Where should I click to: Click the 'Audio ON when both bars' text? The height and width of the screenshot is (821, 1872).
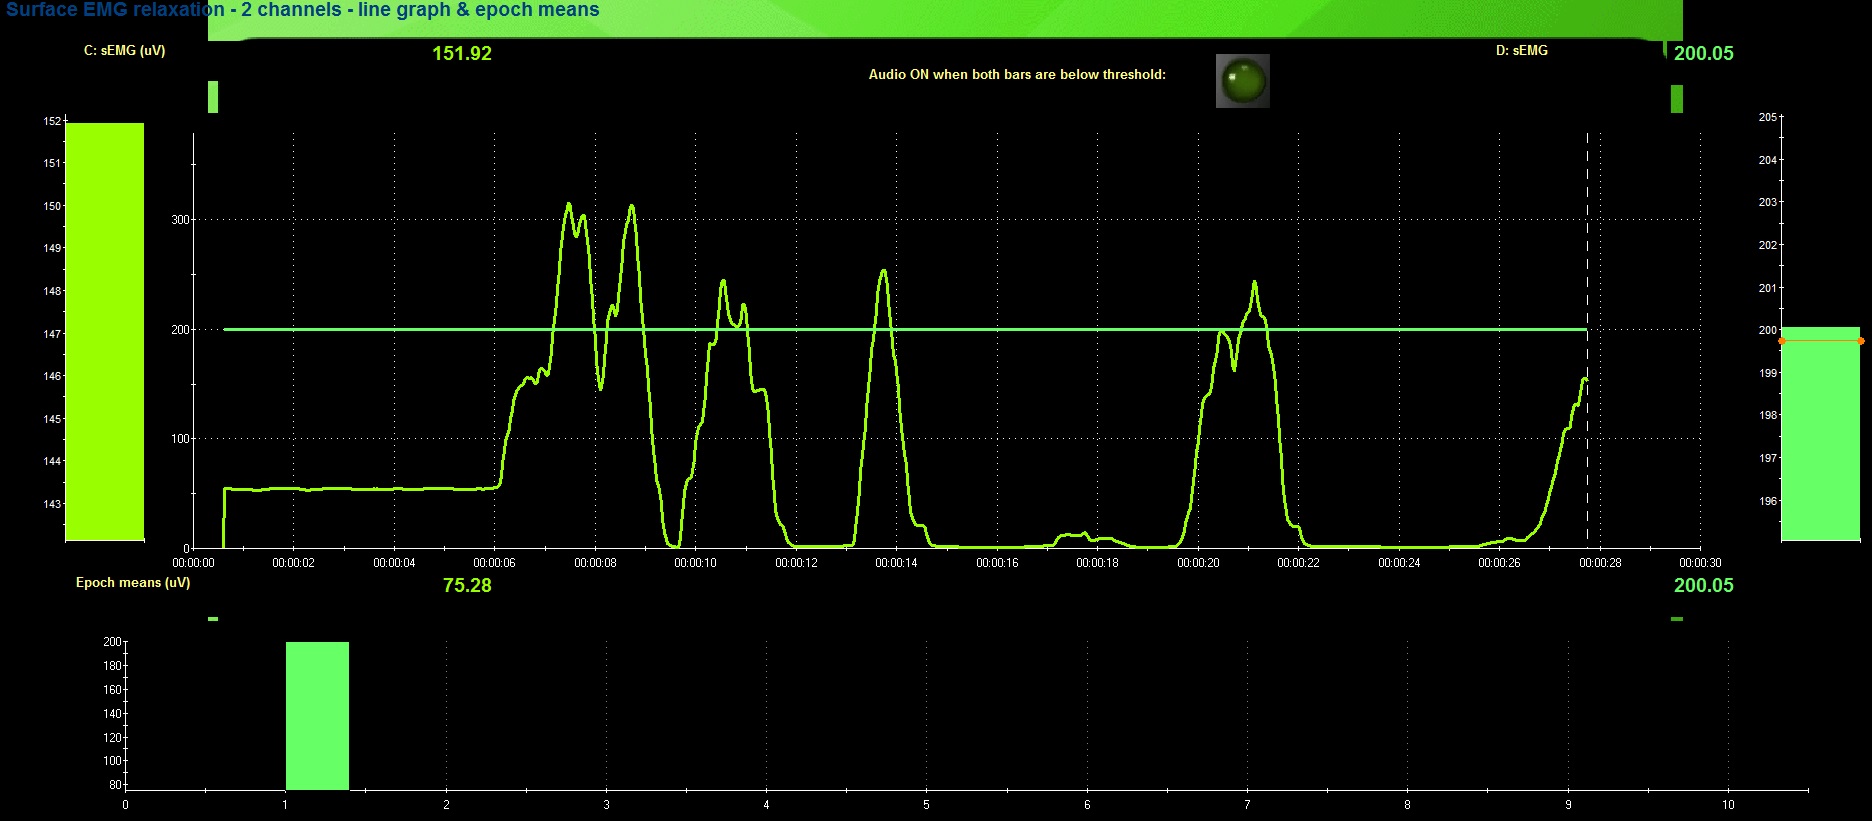coord(1017,75)
